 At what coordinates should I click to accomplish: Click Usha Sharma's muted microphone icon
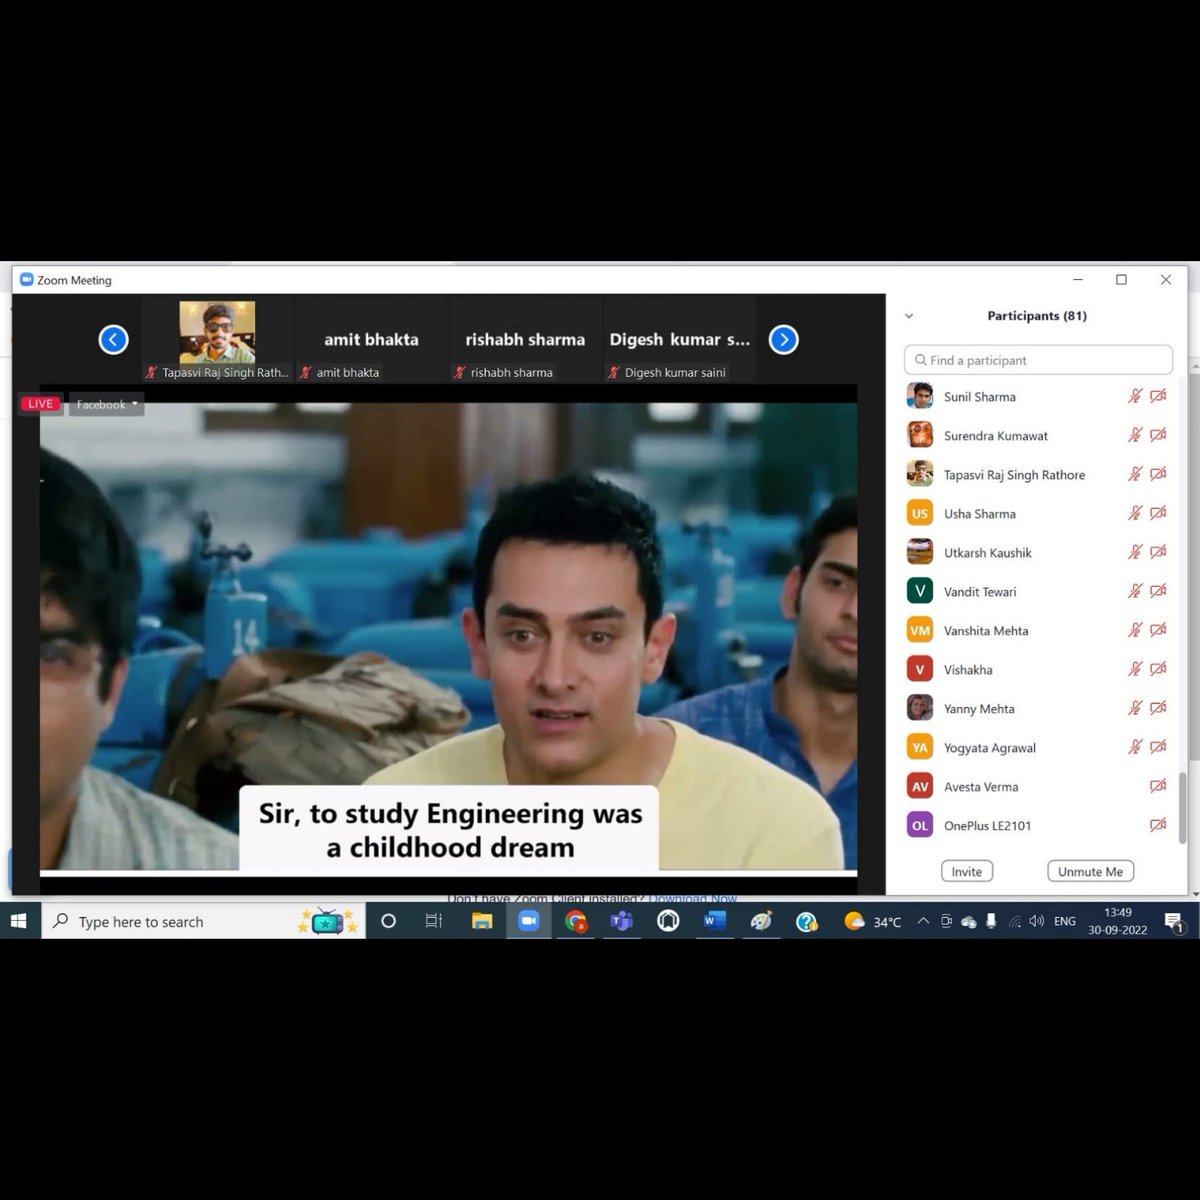(1135, 513)
